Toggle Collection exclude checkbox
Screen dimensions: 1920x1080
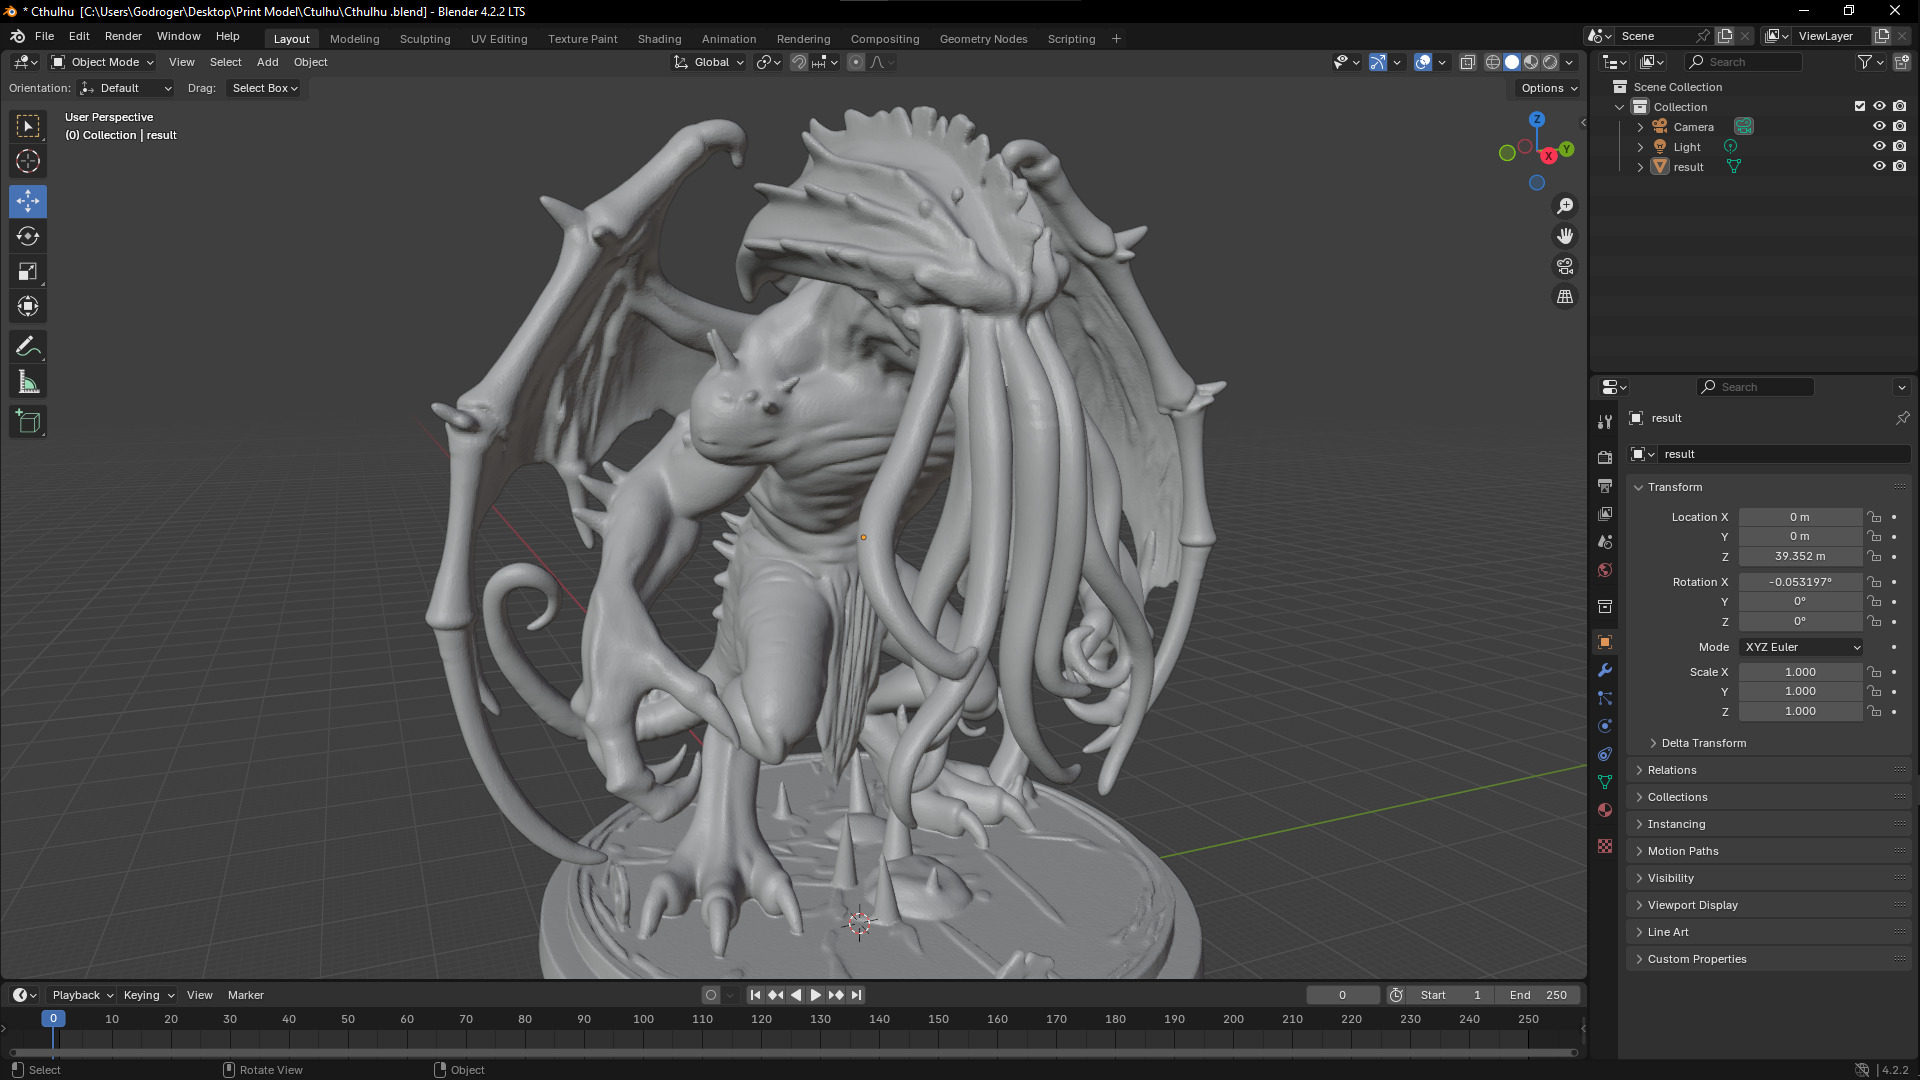tap(1860, 106)
